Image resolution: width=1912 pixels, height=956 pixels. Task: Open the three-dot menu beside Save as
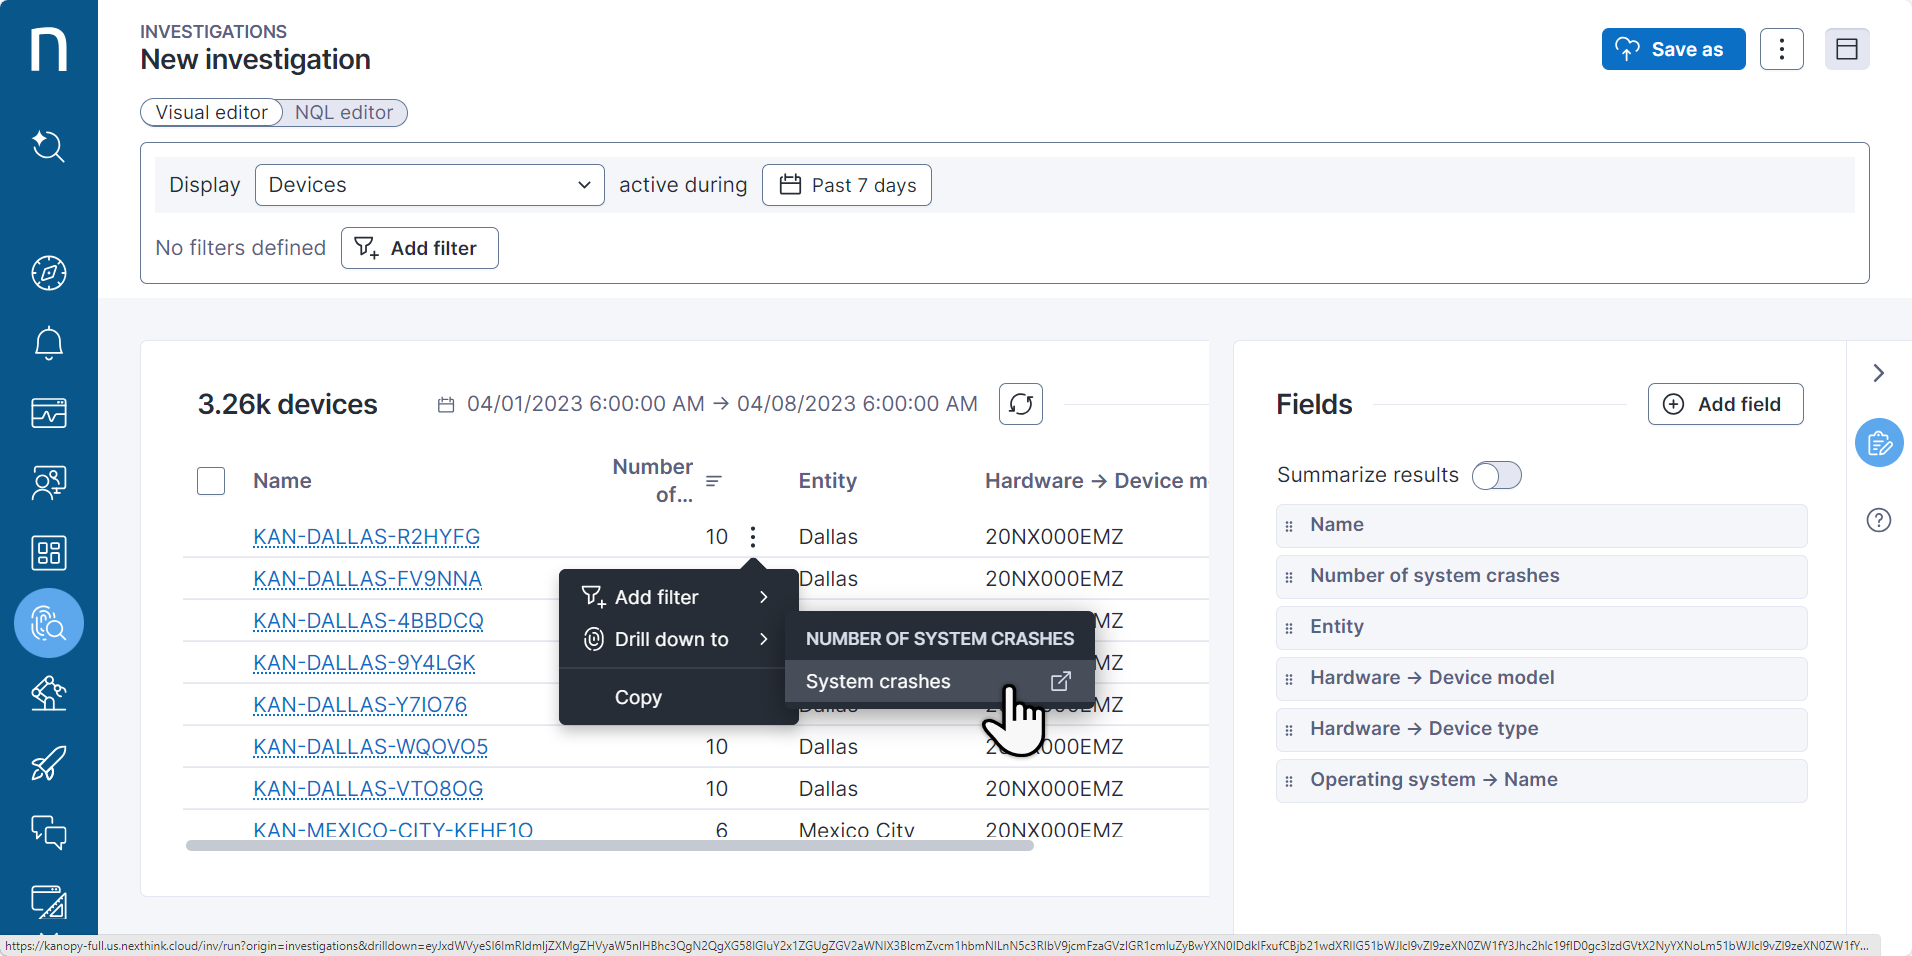(x=1781, y=49)
